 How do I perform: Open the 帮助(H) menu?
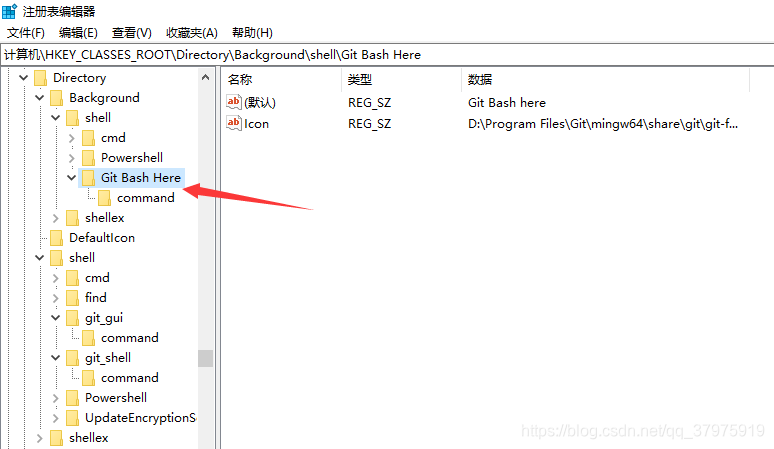pyautogui.click(x=252, y=33)
